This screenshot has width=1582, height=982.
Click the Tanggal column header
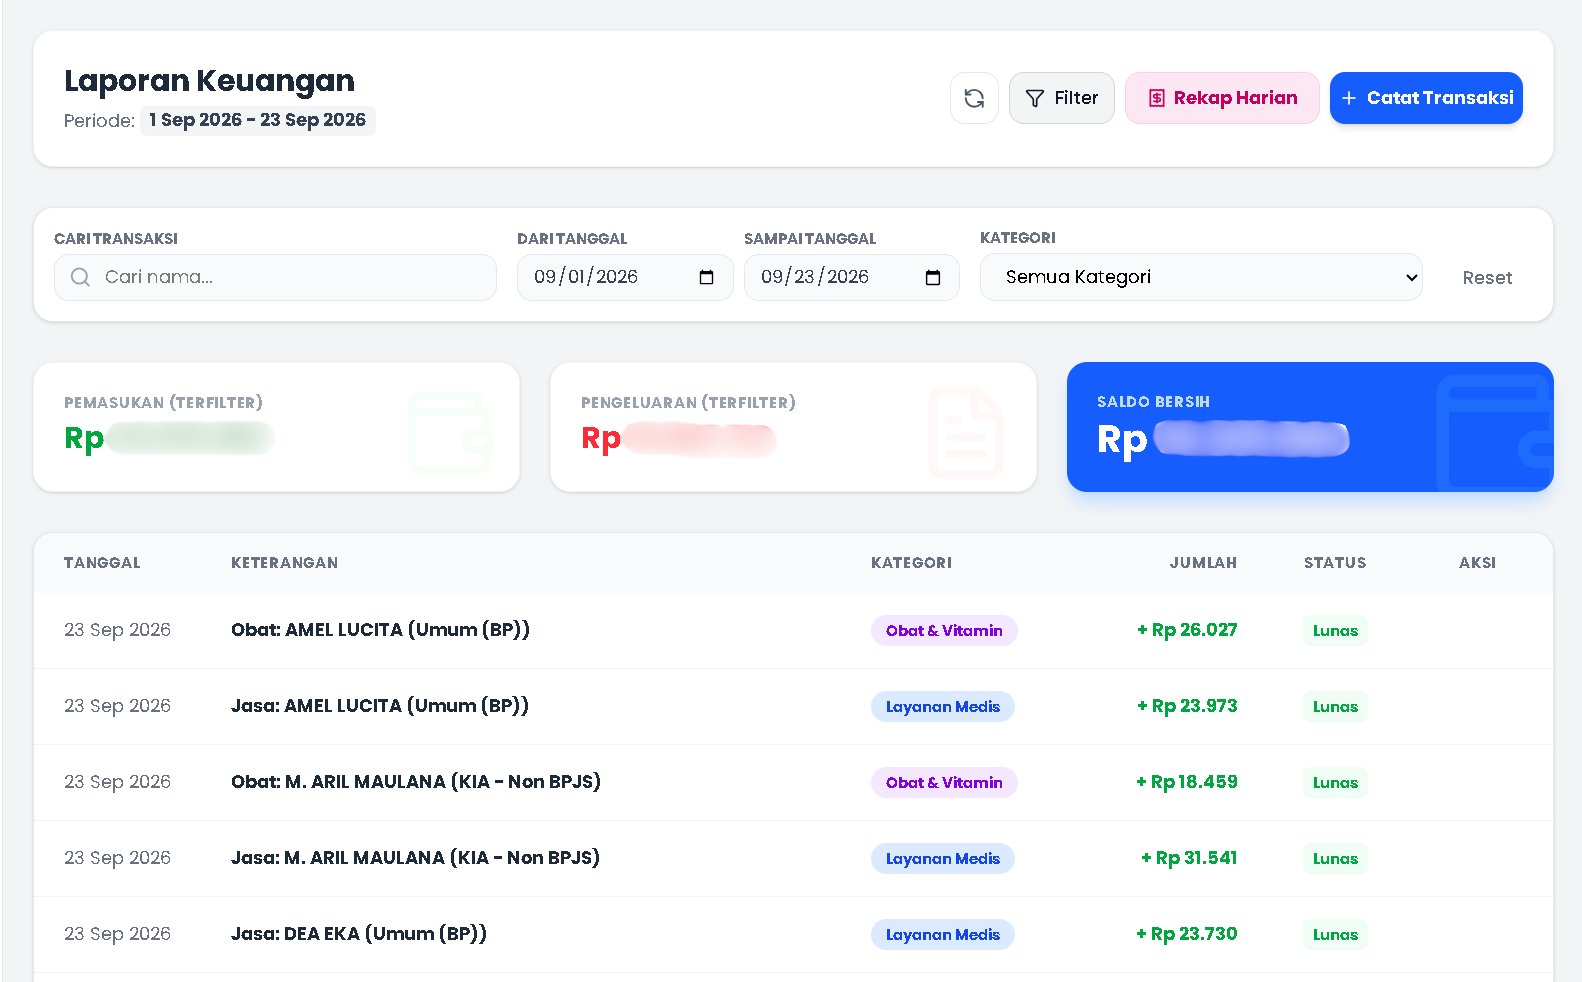(102, 563)
